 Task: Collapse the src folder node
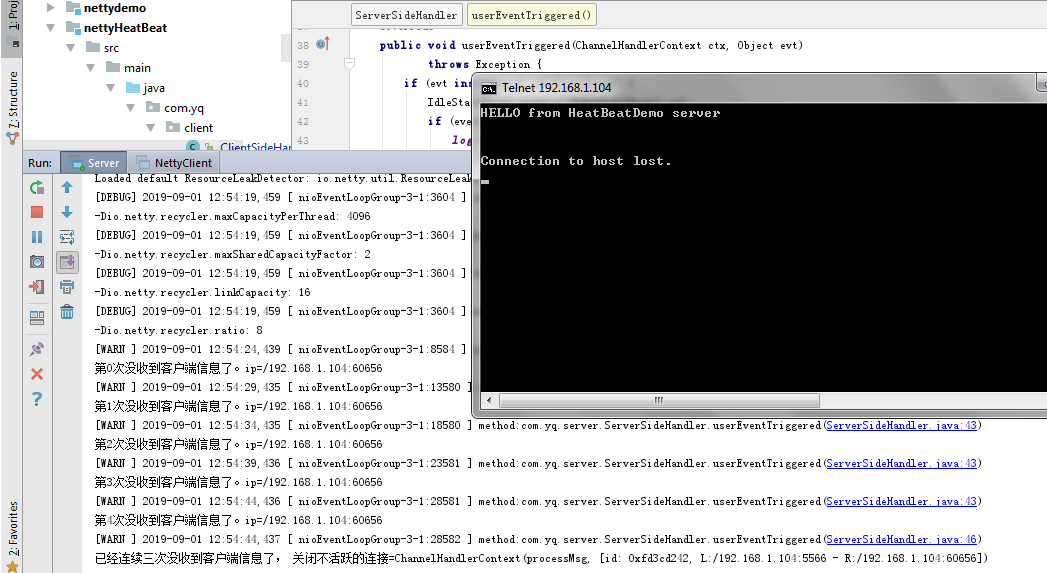(x=71, y=48)
